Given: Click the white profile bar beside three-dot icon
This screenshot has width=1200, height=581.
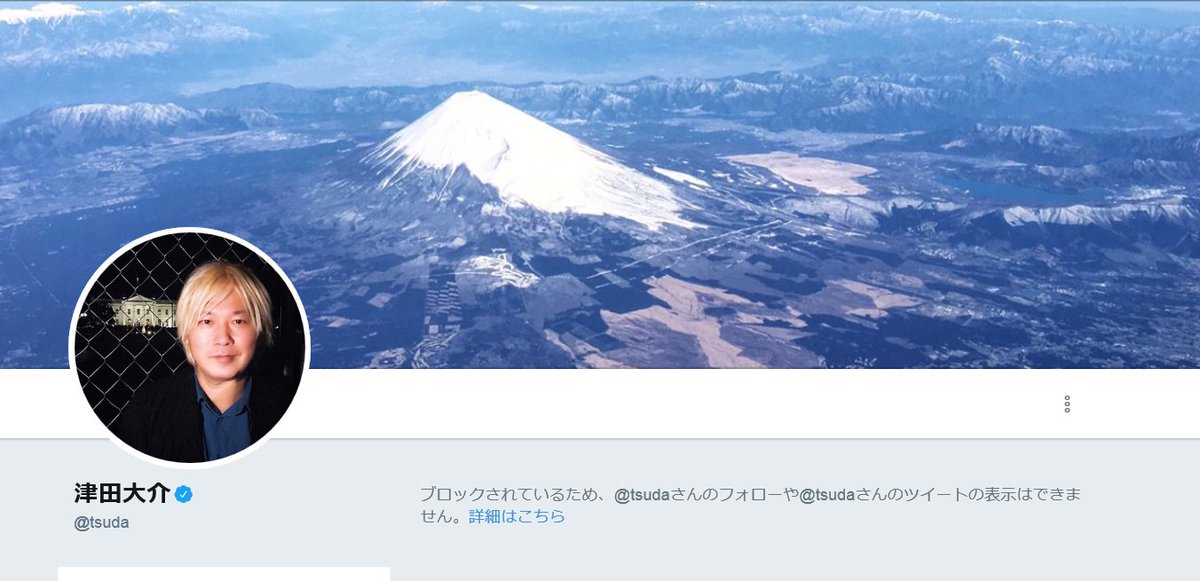Looking at the screenshot, I should (680, 404).
